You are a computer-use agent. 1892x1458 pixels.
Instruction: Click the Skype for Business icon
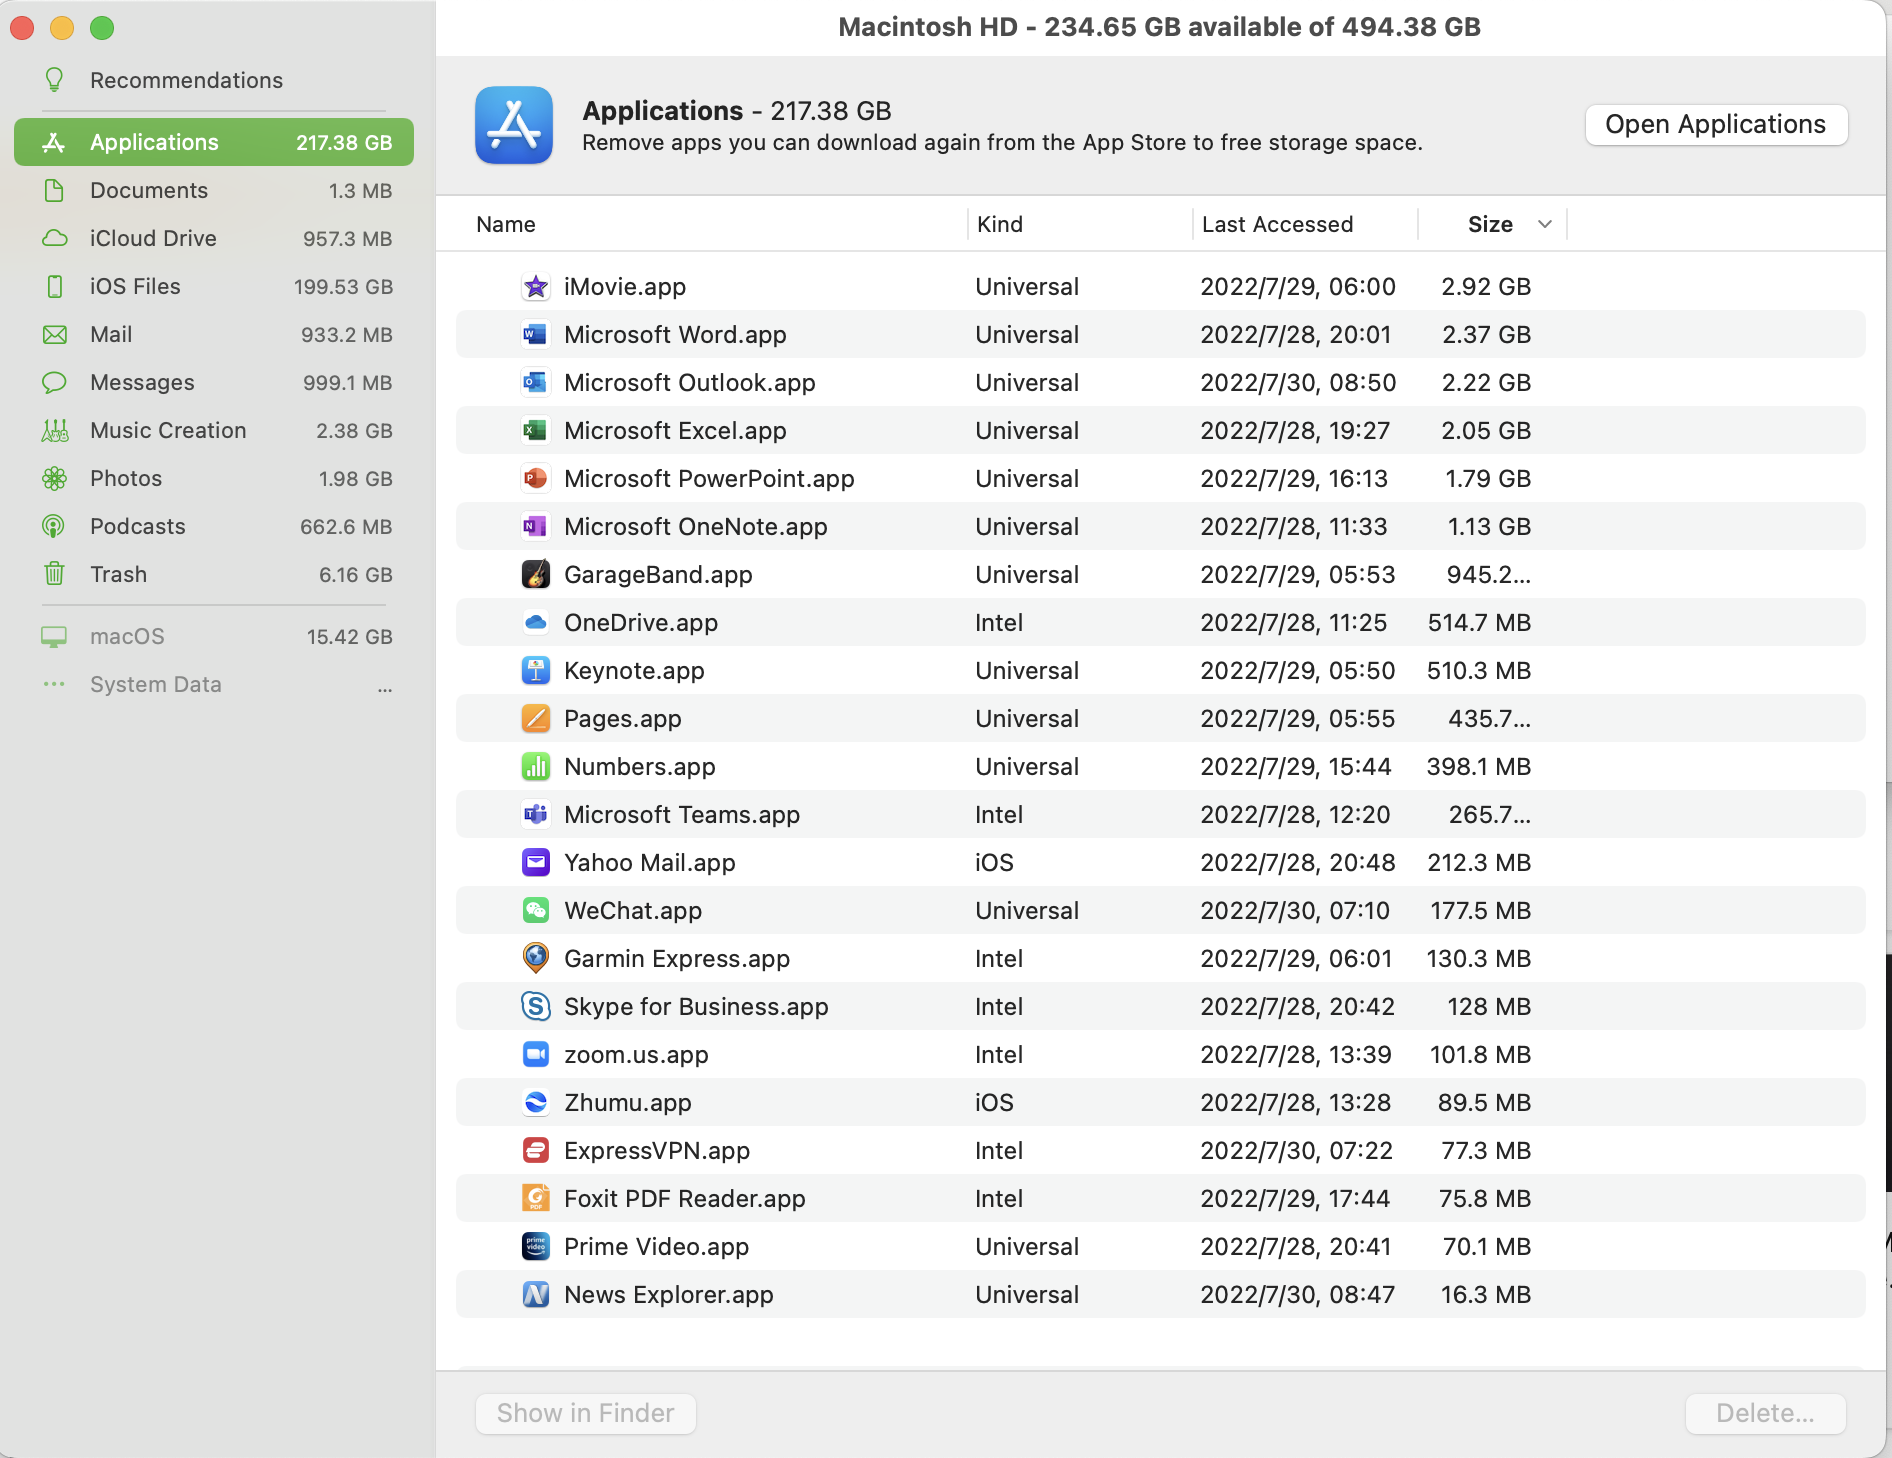tap(536, 1007)
